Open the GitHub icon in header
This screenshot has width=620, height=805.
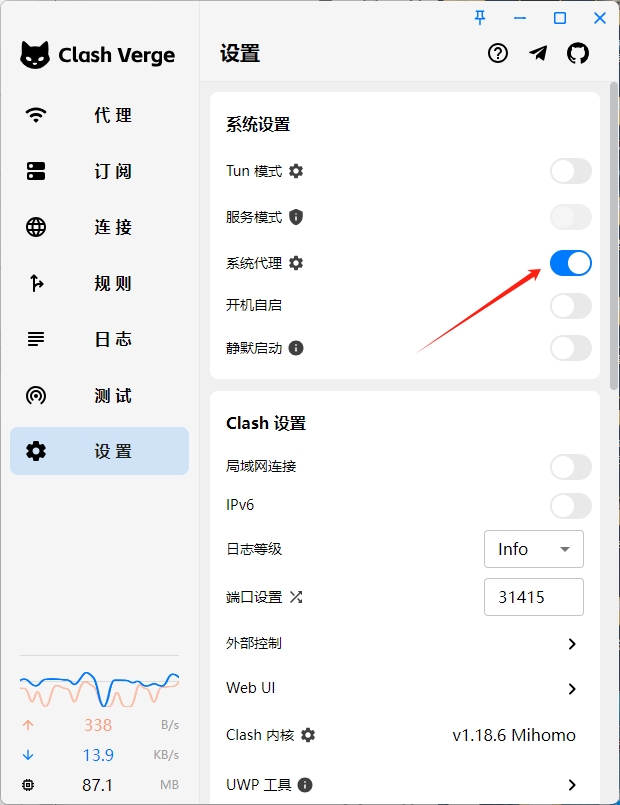(578, 53)
